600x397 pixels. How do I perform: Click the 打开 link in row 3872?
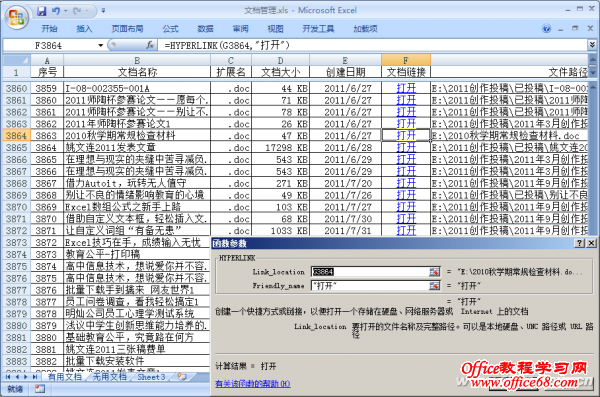click(406, 230)
